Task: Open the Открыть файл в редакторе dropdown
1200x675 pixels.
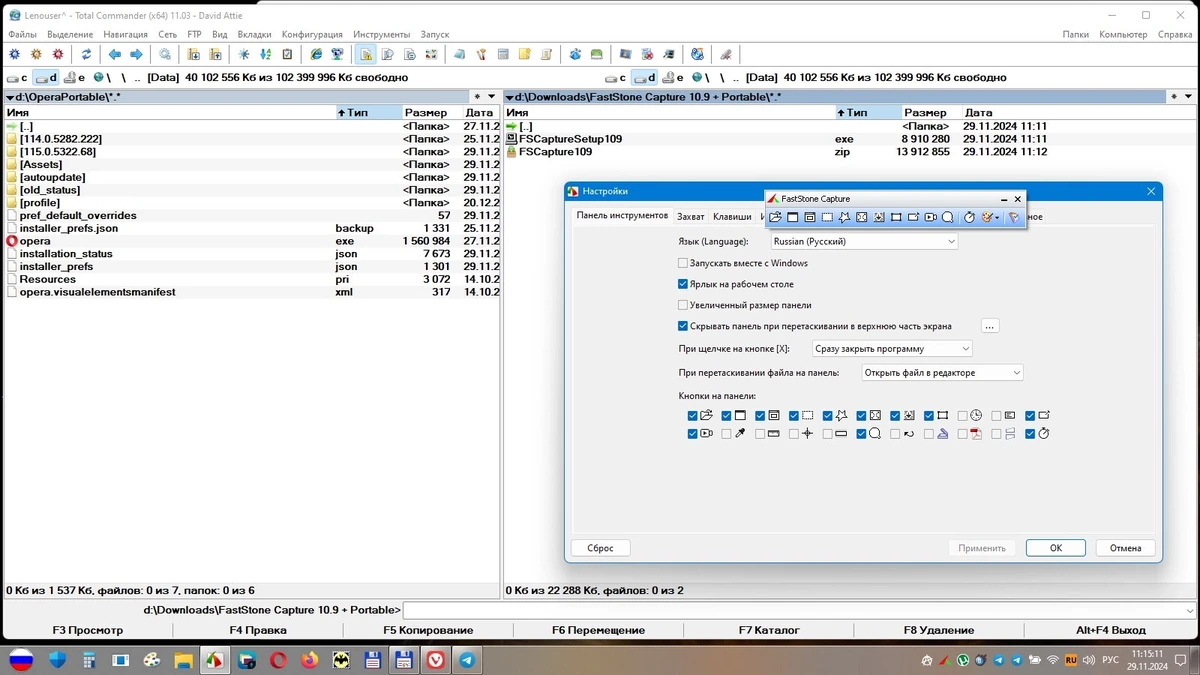Action: click(942, 372)
